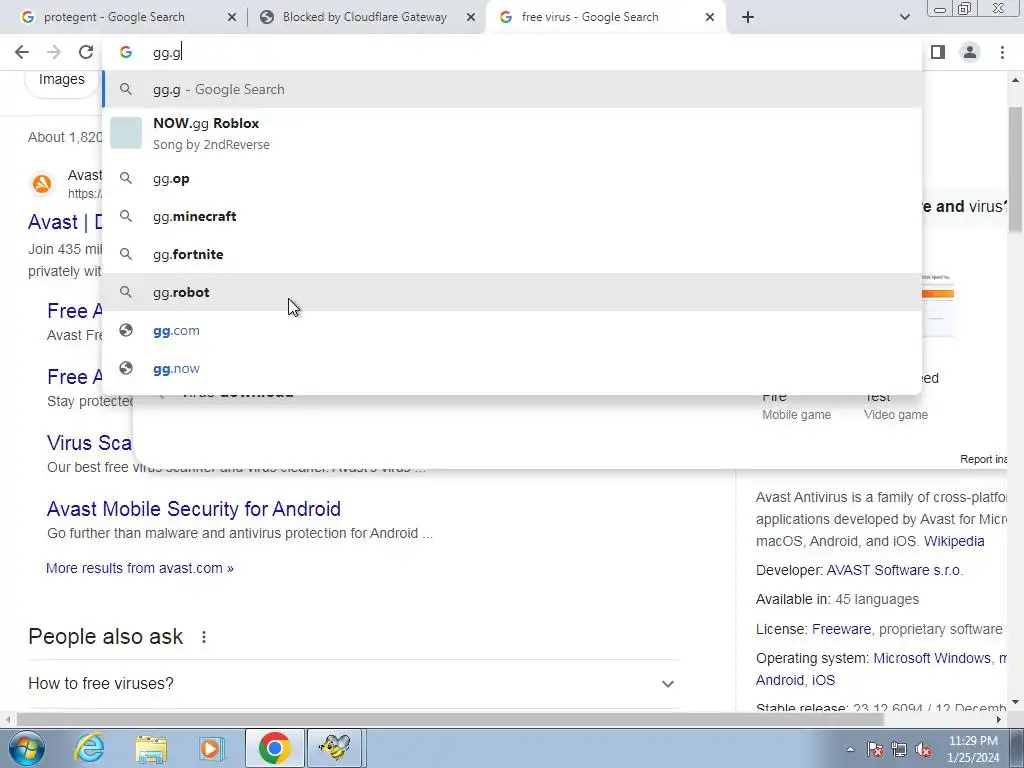Open Windows Explorer folder from taskbar
1024x768 pixels.
coord(152,748)
